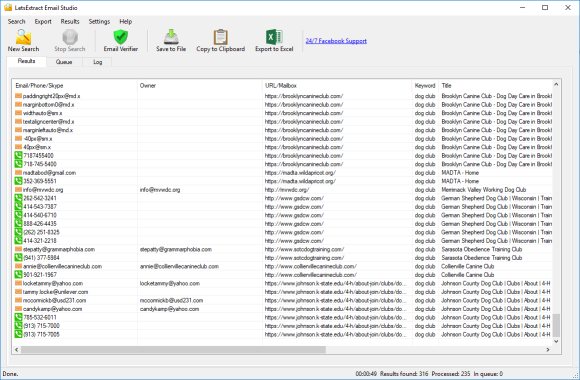Click the envelope icon for madtabod@gmail.com

[18, 173]
